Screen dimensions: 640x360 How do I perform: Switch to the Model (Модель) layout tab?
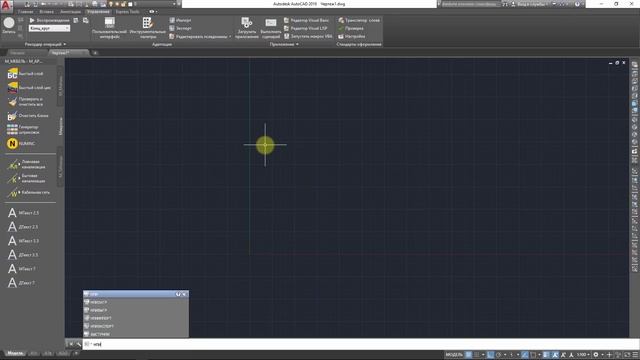click(16, 353)
